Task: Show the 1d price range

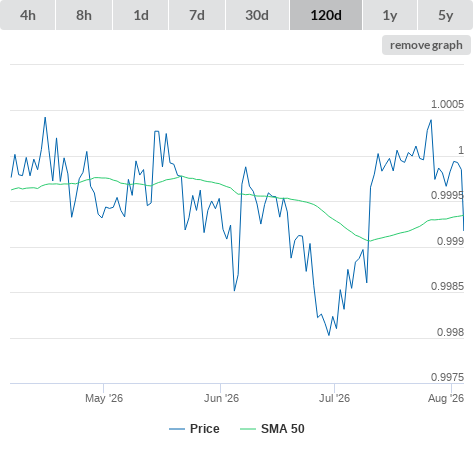Action: point(141,15)
